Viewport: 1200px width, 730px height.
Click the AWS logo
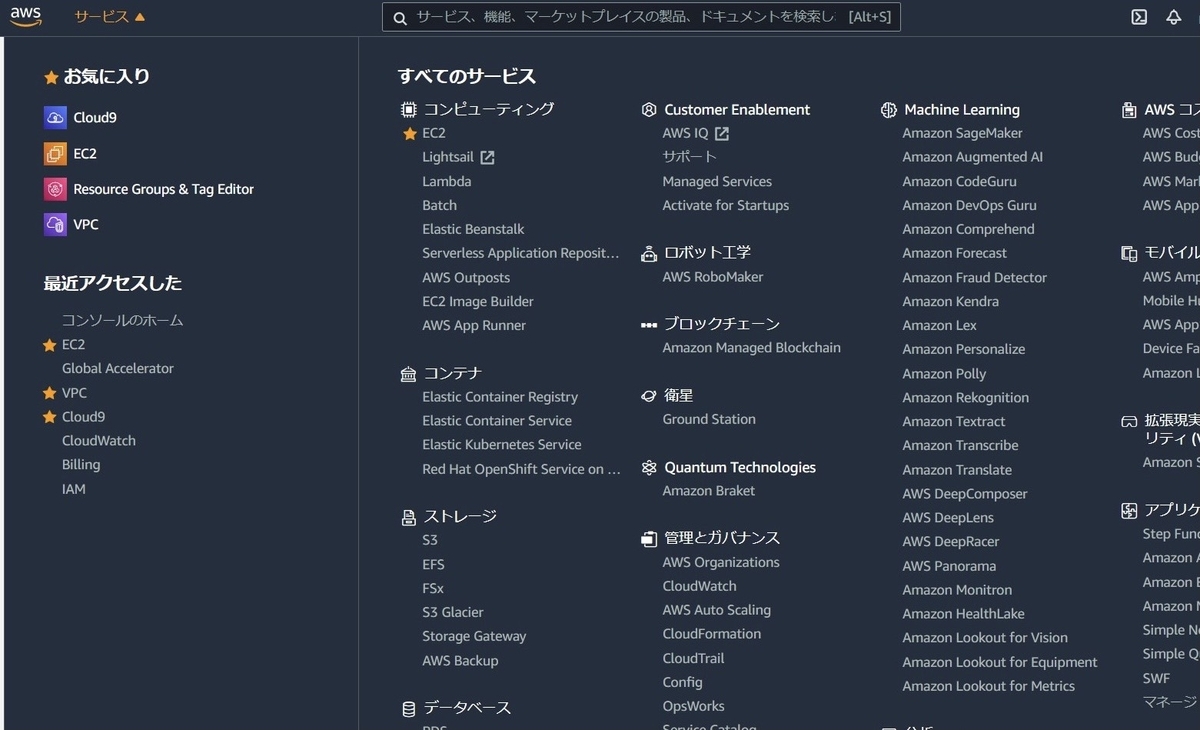point(26,17)
